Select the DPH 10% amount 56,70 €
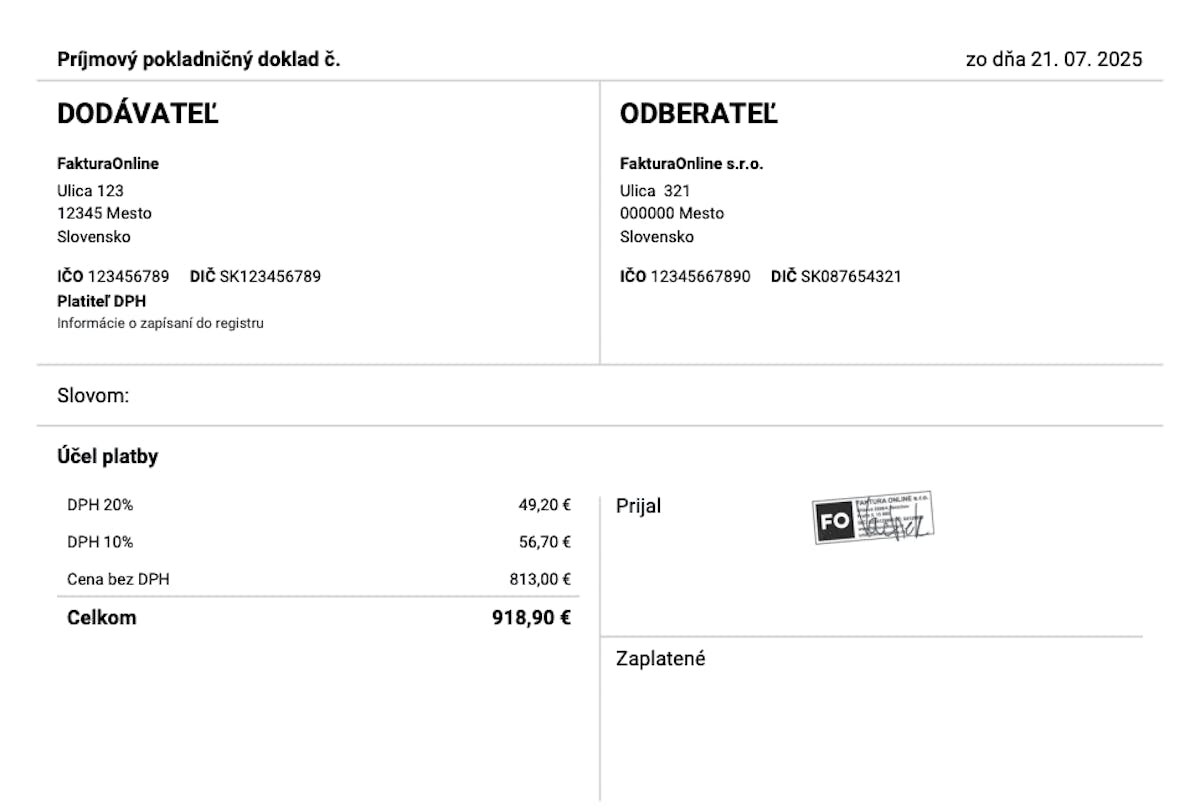The image size is (1200, 807). pyautogui.click(x=544, y=542)
